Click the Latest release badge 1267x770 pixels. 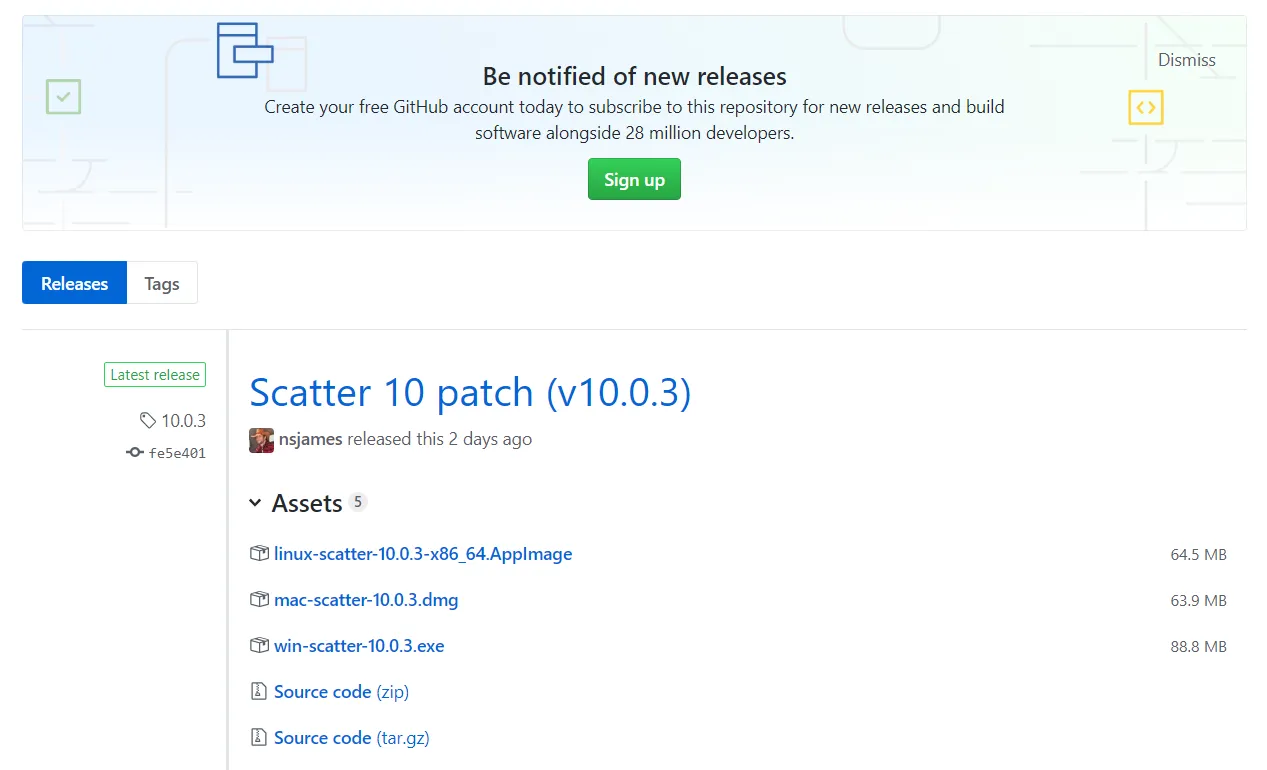tap(155, 375)
